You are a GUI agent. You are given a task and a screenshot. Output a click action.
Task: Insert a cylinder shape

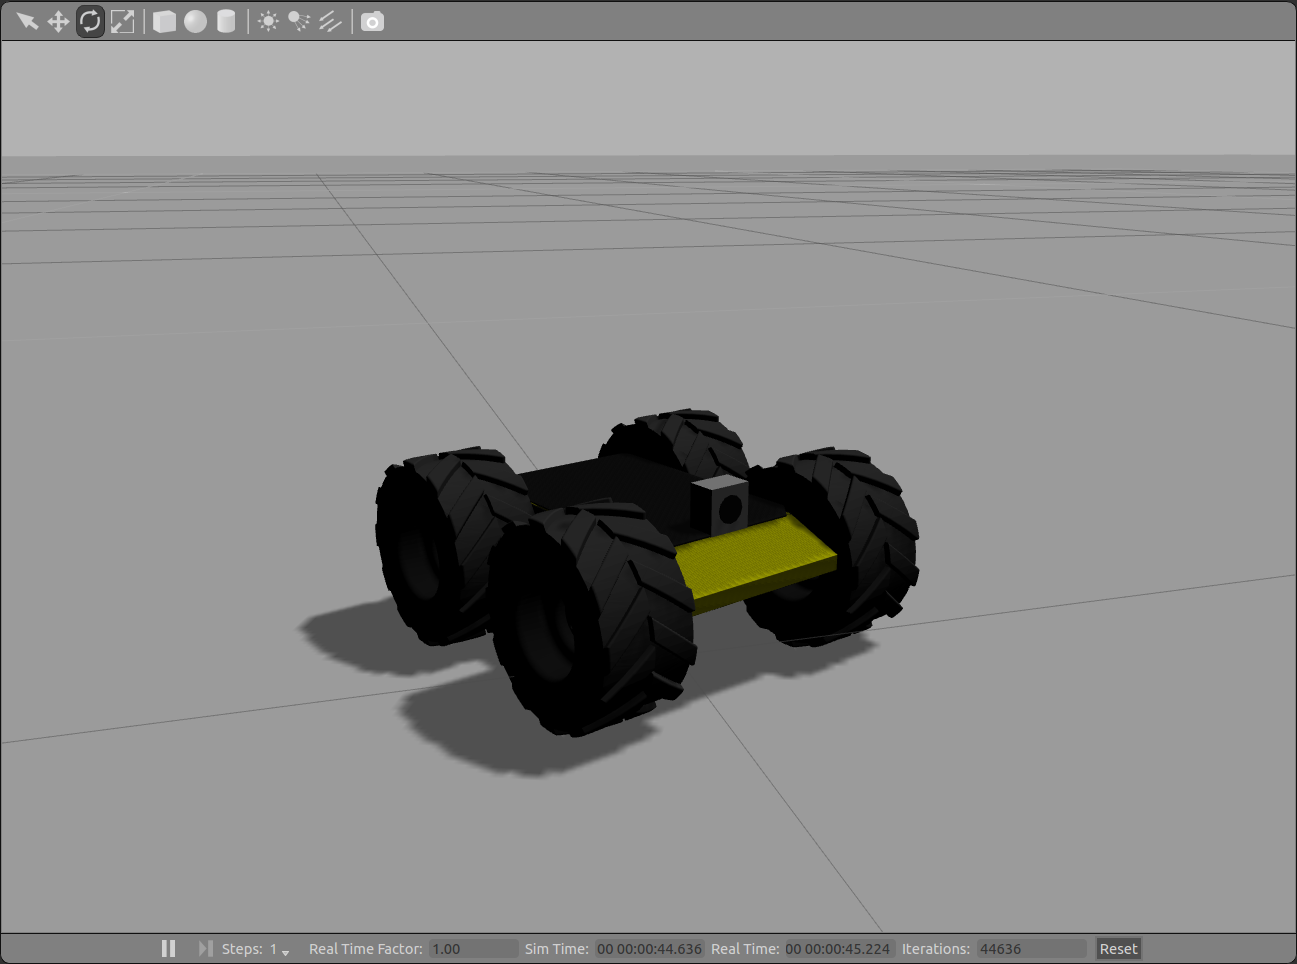point(228,20)
